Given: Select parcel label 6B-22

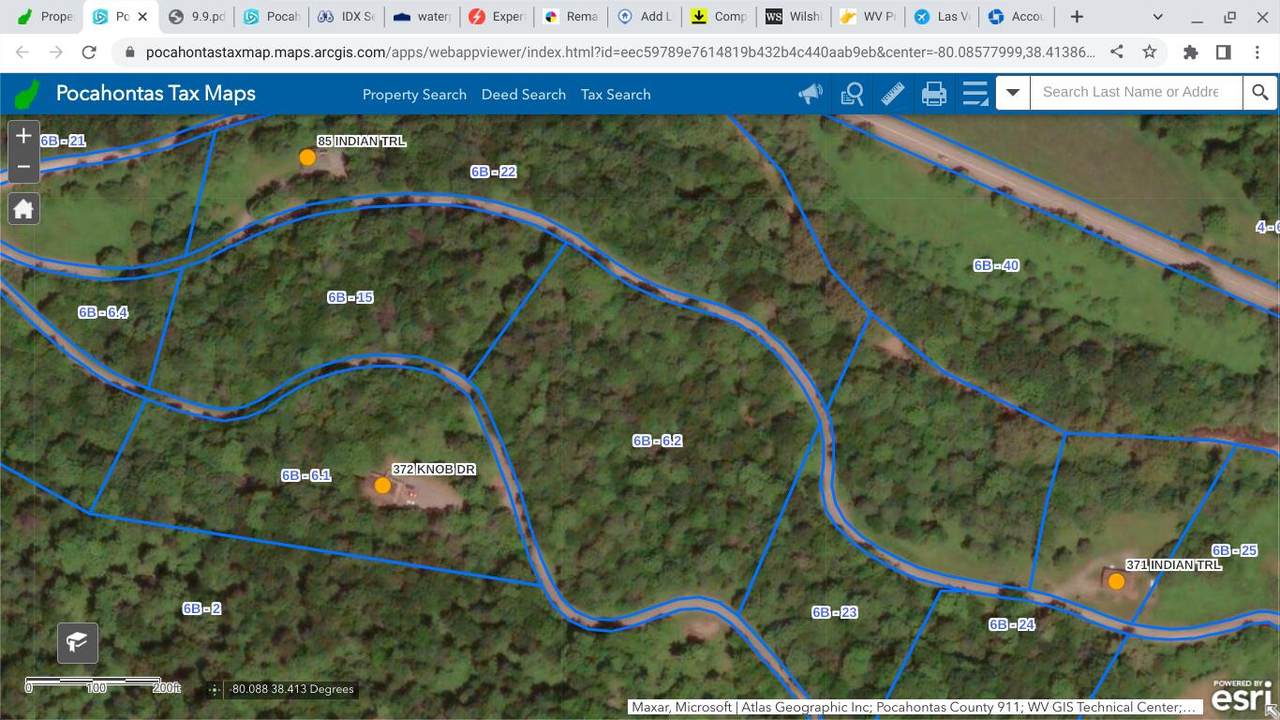Looking at the screenshot, I should coord(493,172).
